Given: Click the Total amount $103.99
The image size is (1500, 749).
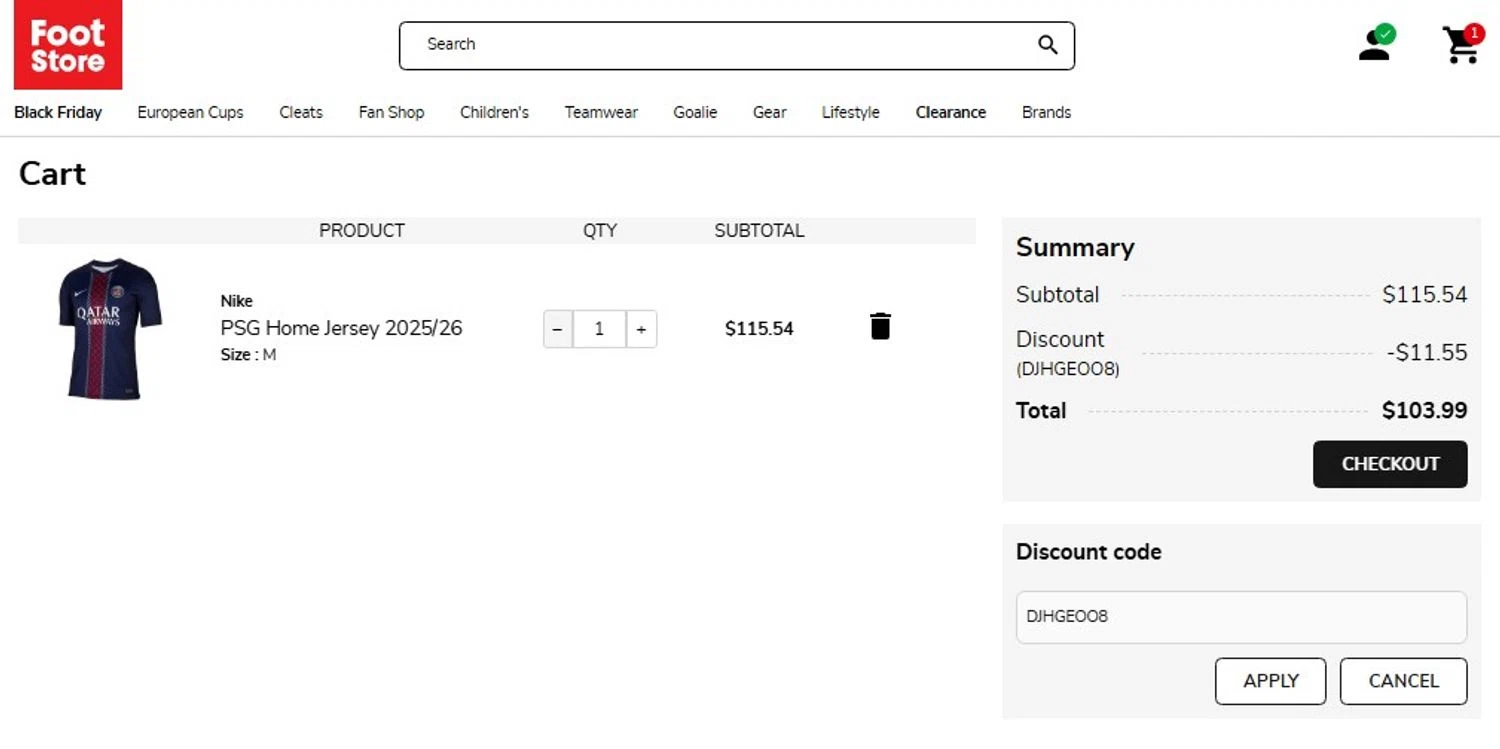Looking at the screenshot, I should (x=1424, y=410).
